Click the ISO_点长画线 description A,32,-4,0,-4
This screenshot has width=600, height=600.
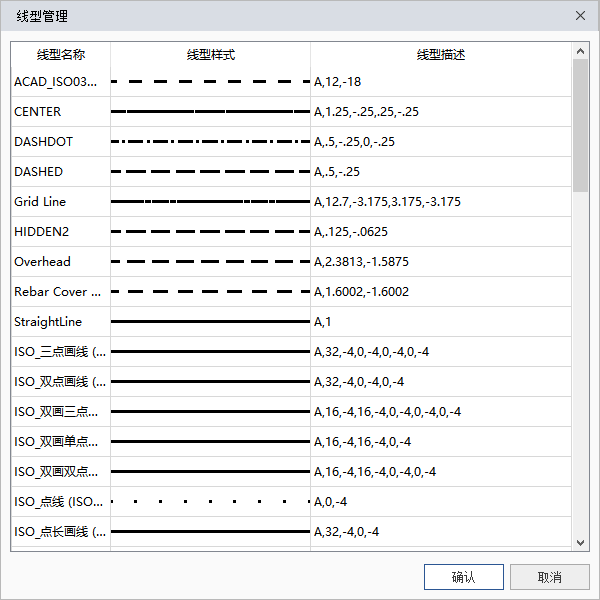346,532
